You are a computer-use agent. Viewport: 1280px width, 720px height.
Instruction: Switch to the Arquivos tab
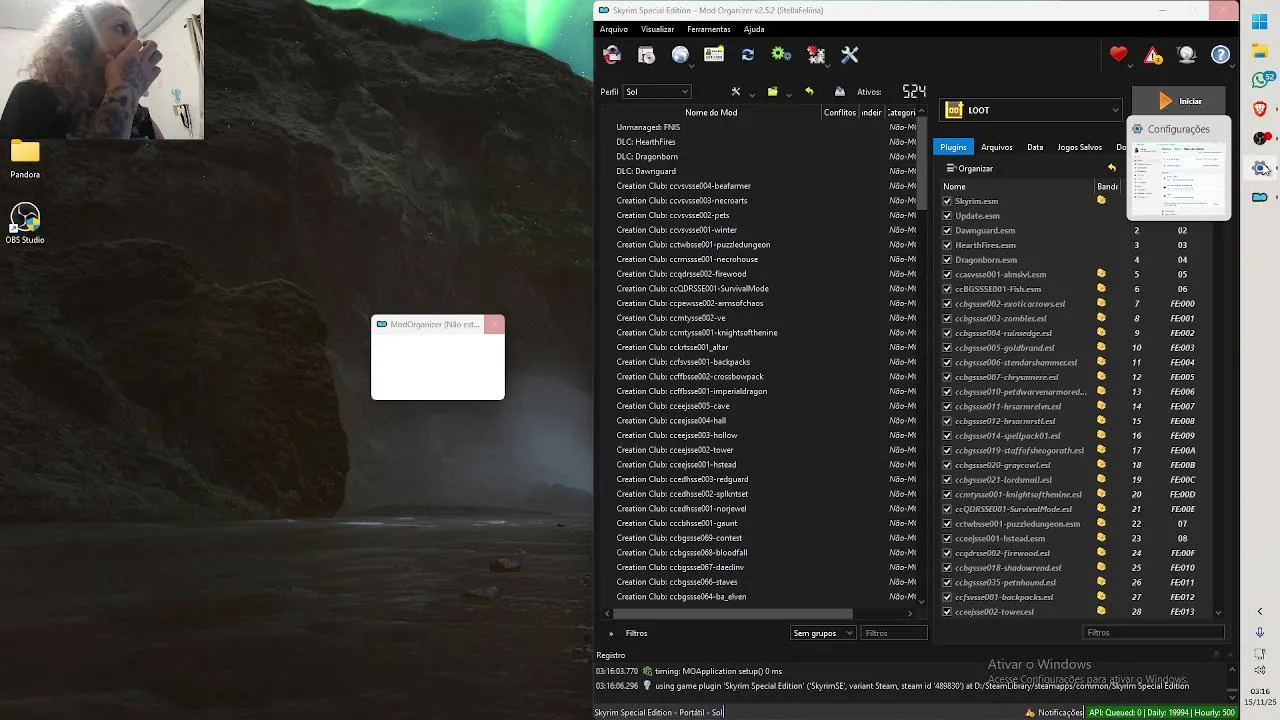[x=996, y=147]
